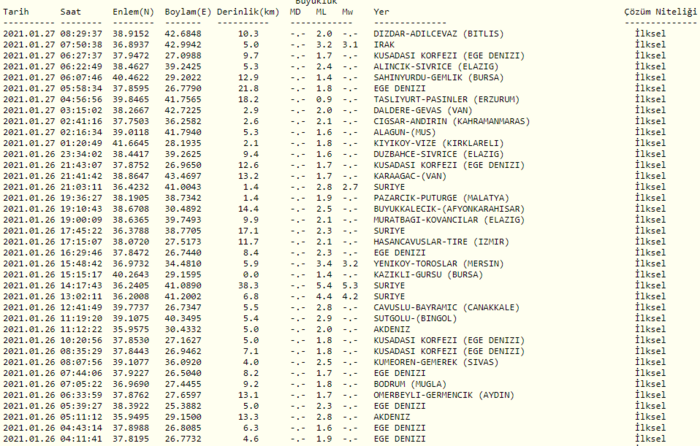Click the Yer column header
The height and width of the screenshot is (446, 700).
point(381,12)
